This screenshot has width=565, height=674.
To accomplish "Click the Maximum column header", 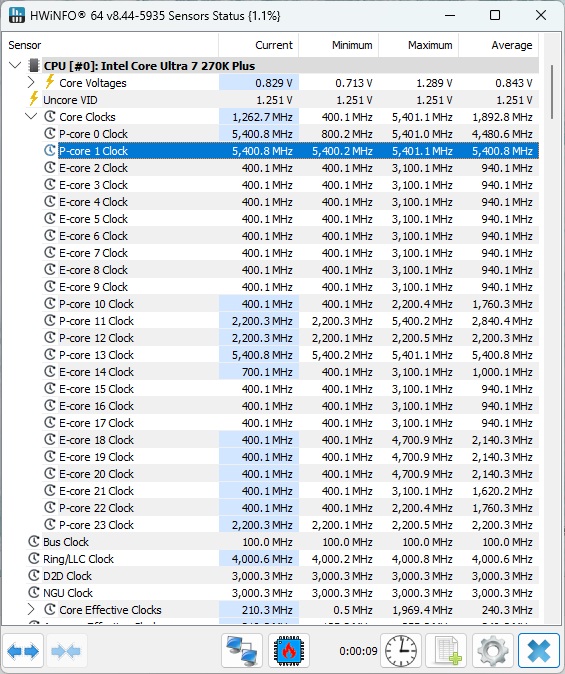I will tap(418, 45).
